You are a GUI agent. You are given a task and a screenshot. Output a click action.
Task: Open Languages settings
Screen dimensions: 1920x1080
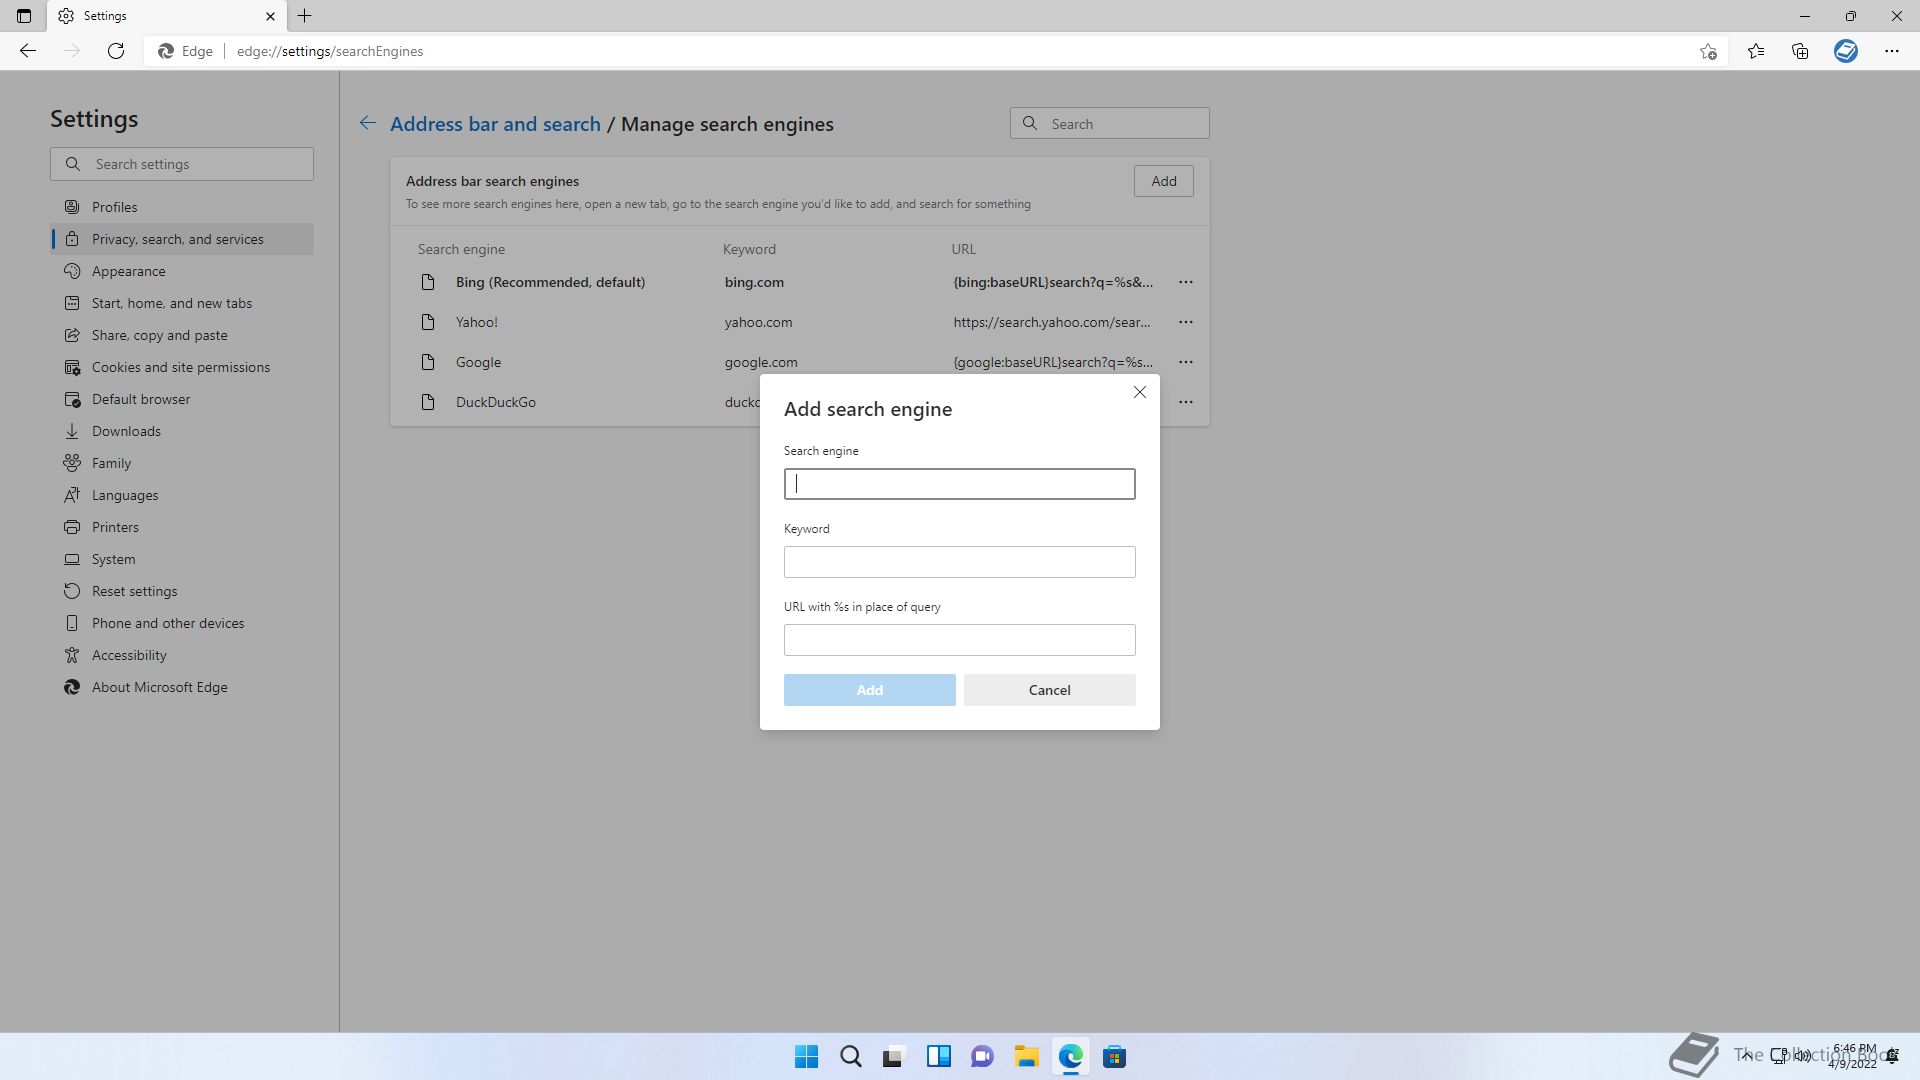[182, 495]
